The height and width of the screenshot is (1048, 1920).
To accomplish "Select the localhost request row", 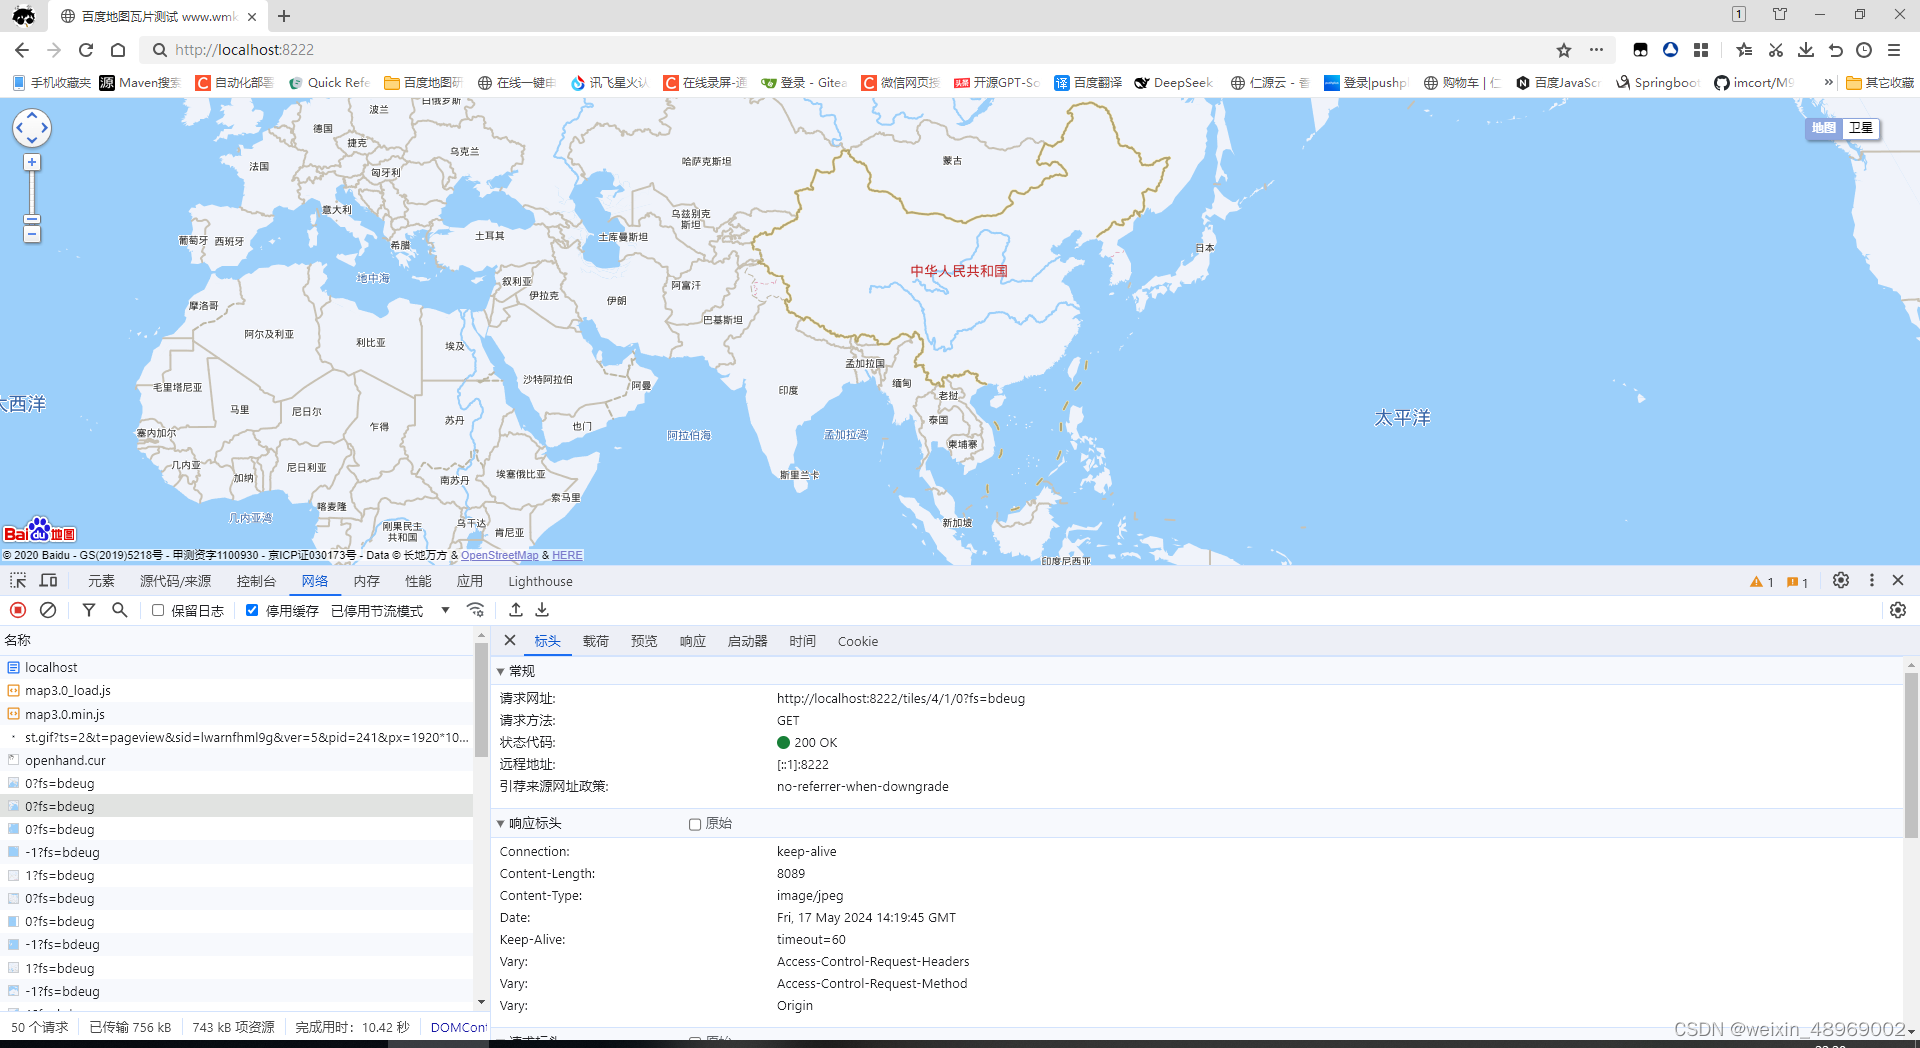I will tap(236, 667).
